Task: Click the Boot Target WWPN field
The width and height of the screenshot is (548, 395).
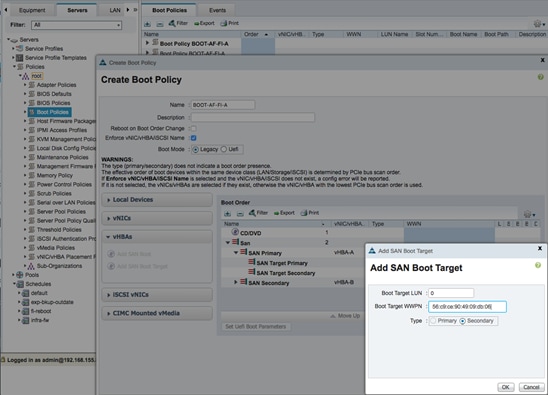Action: 467,307
